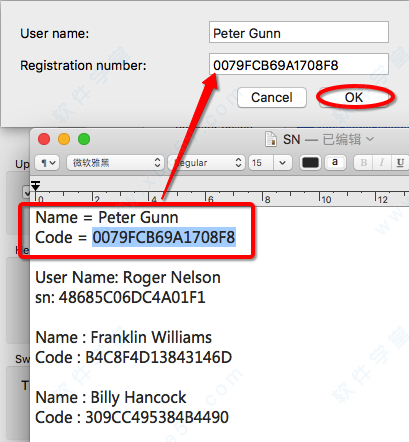Toggle underline formatting
Viewport: 409px width, 442px height.
click(x=400, y=163)
